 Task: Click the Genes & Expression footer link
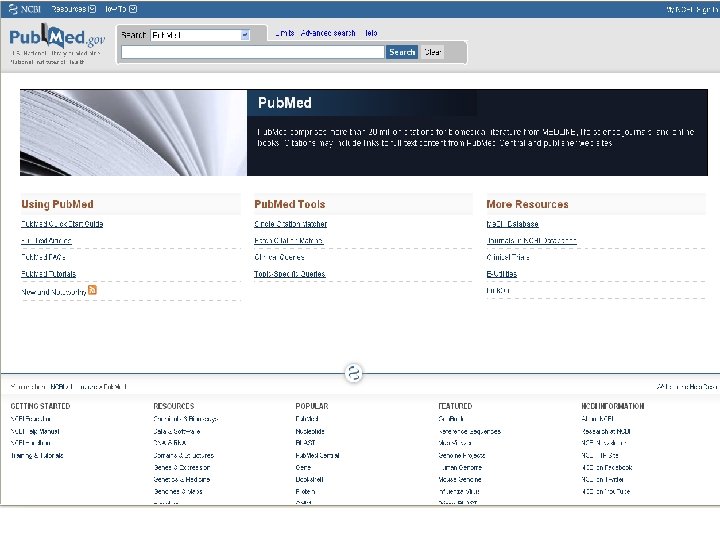pos(182,467)
